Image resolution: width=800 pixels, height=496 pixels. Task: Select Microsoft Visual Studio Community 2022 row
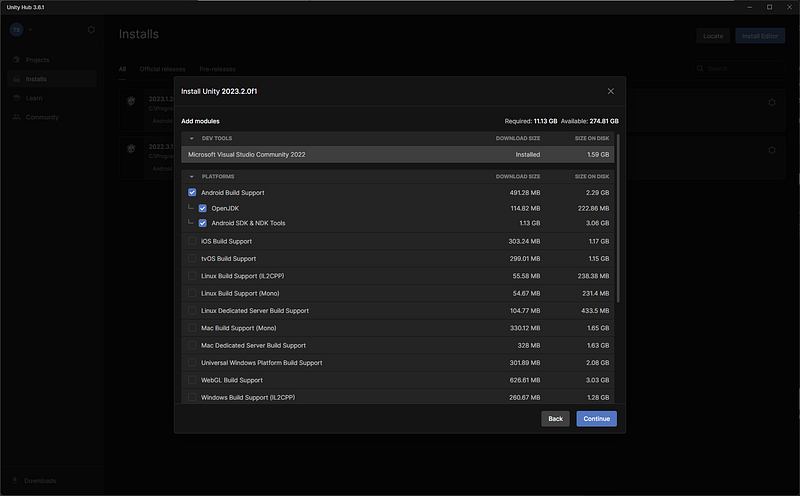pyautogui.click(x=397, y=154)
